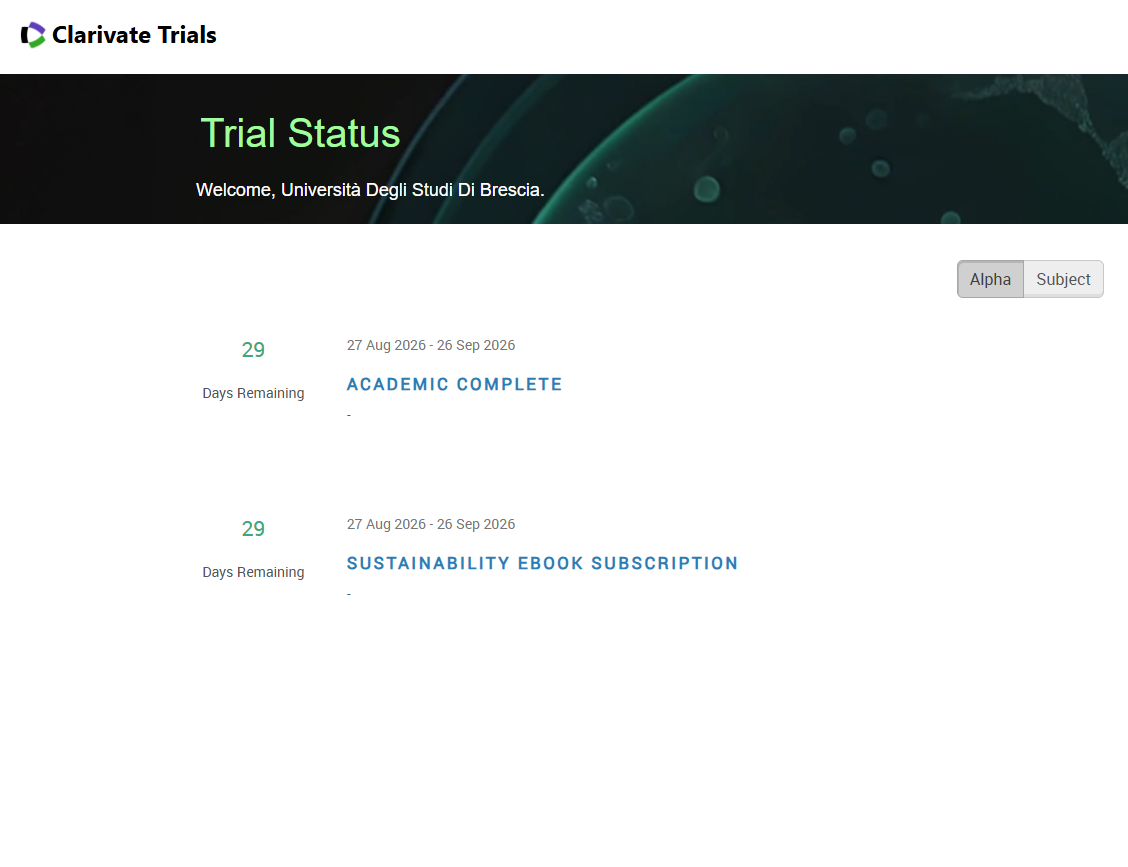The height and width of the screenshot is (867, 1128).
Task: Click Days Remaining label next to Academic Complete
Action: (253, 394)
